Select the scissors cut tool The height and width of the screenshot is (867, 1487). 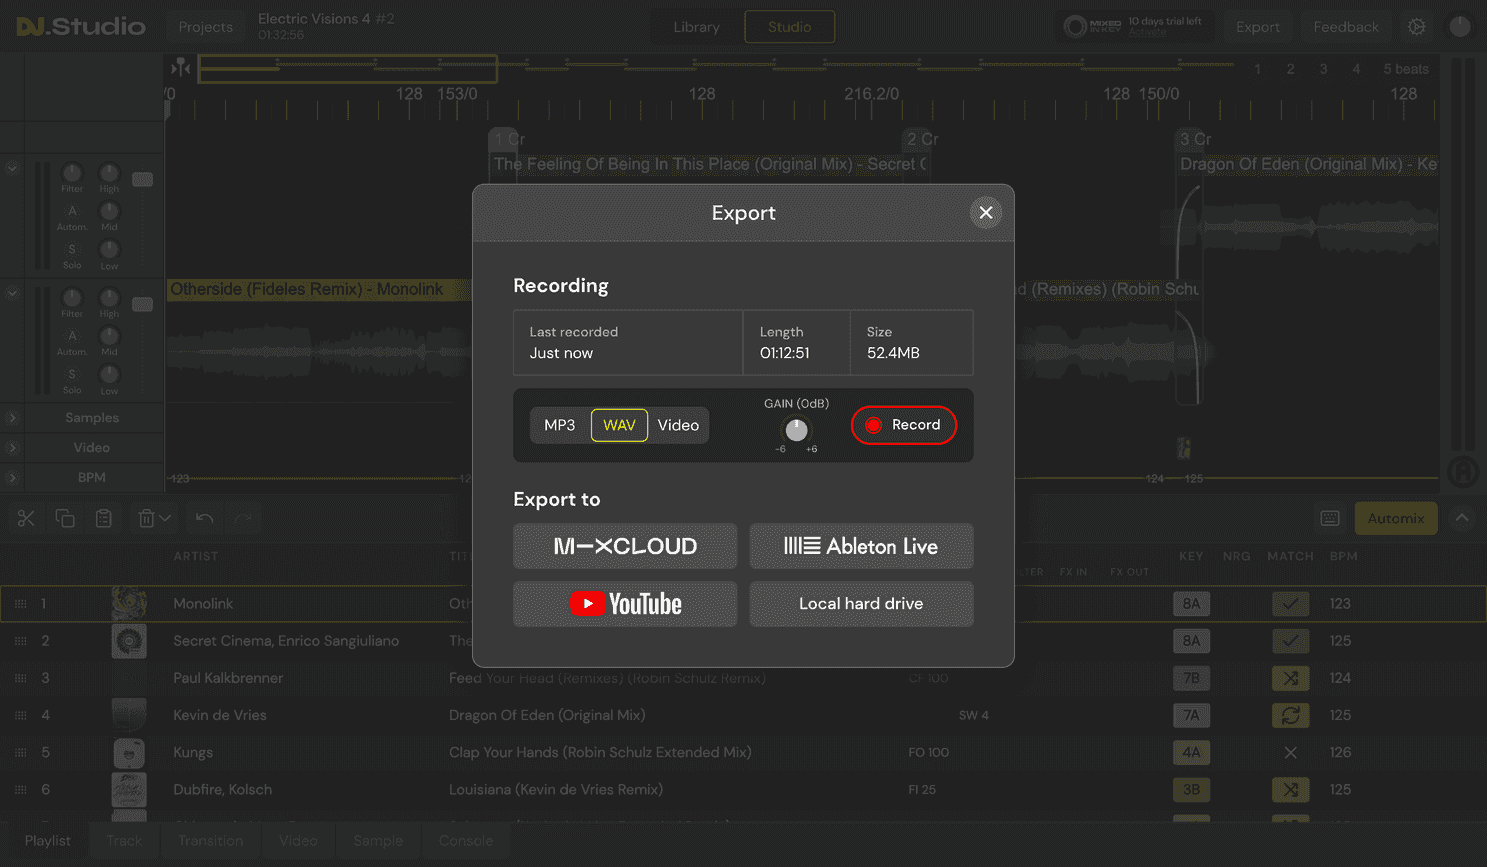[x=26, y=518]
